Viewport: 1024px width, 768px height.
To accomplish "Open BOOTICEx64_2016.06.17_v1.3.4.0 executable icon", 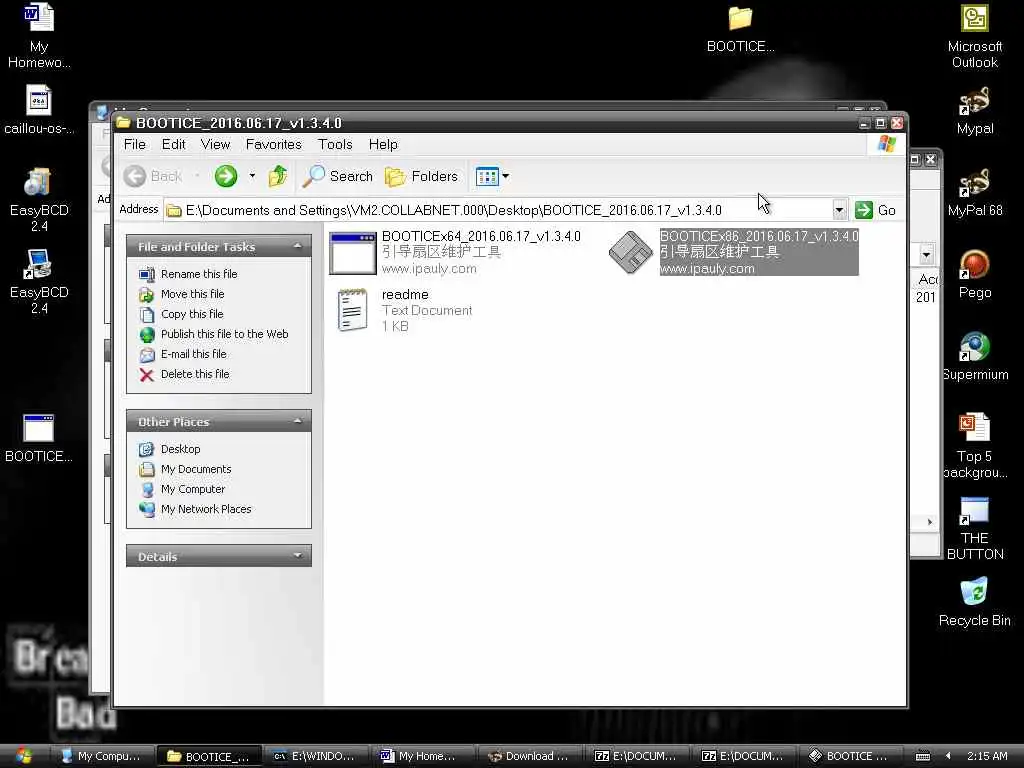I will coord(353,253).
